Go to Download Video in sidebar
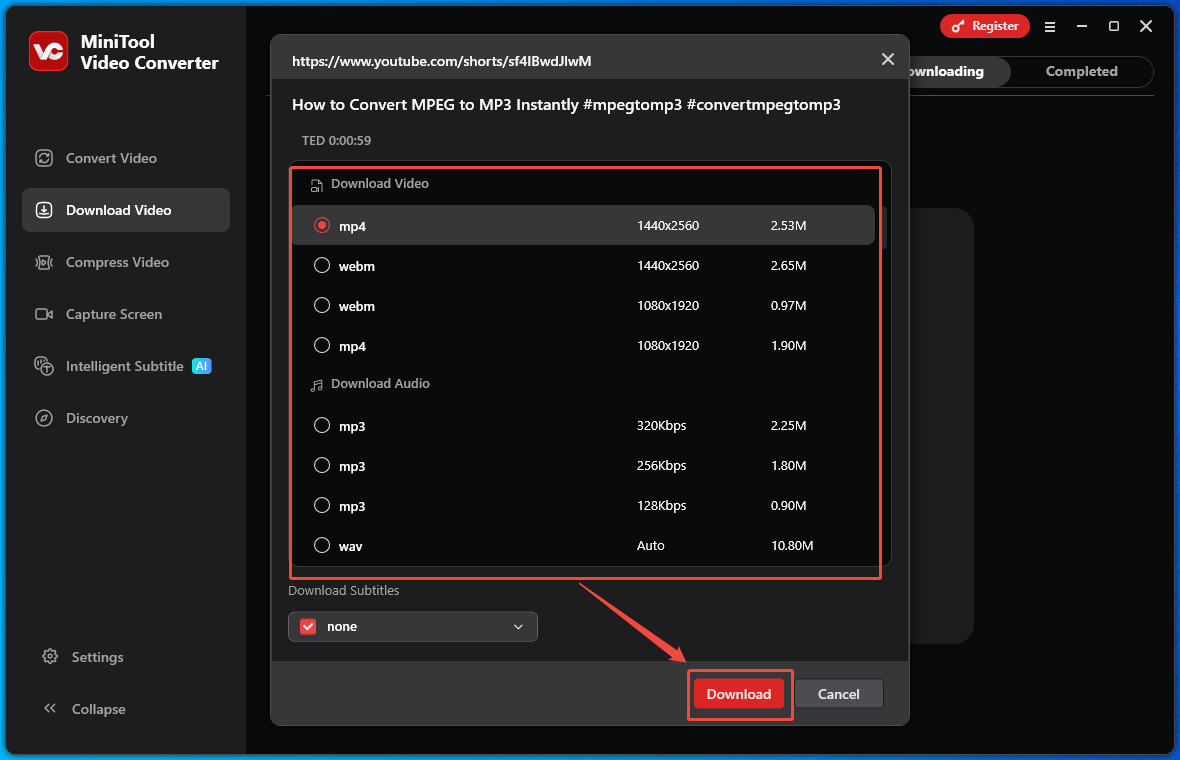Viewport: 1180px width, 760px height. 126,210
